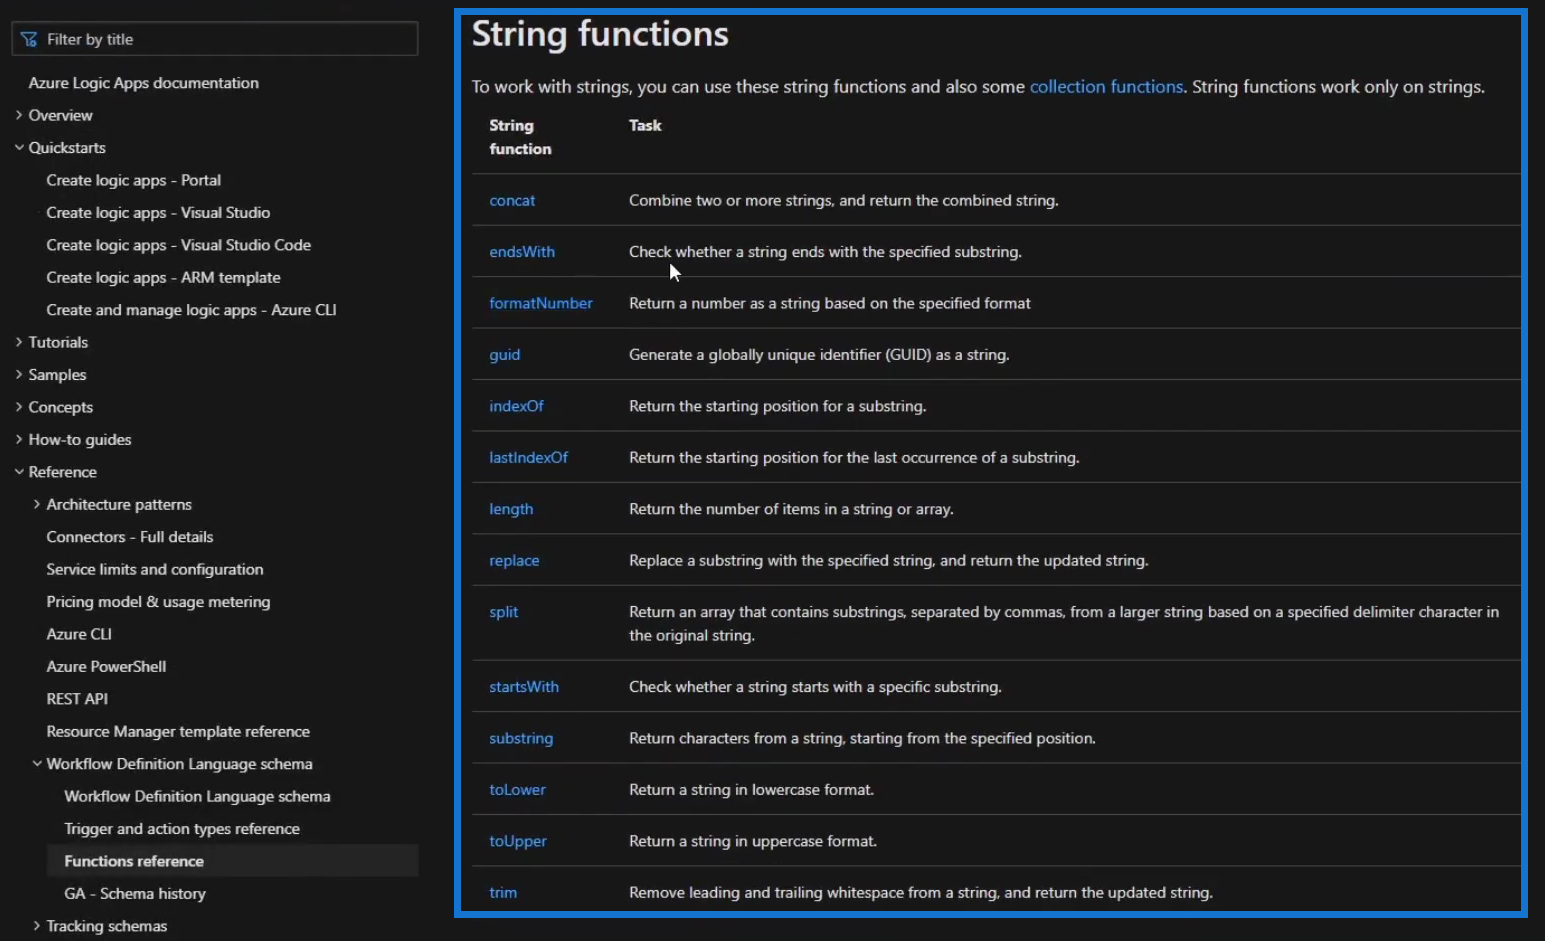
Task: Expand the Concepts section chevron
Action: 19,407
